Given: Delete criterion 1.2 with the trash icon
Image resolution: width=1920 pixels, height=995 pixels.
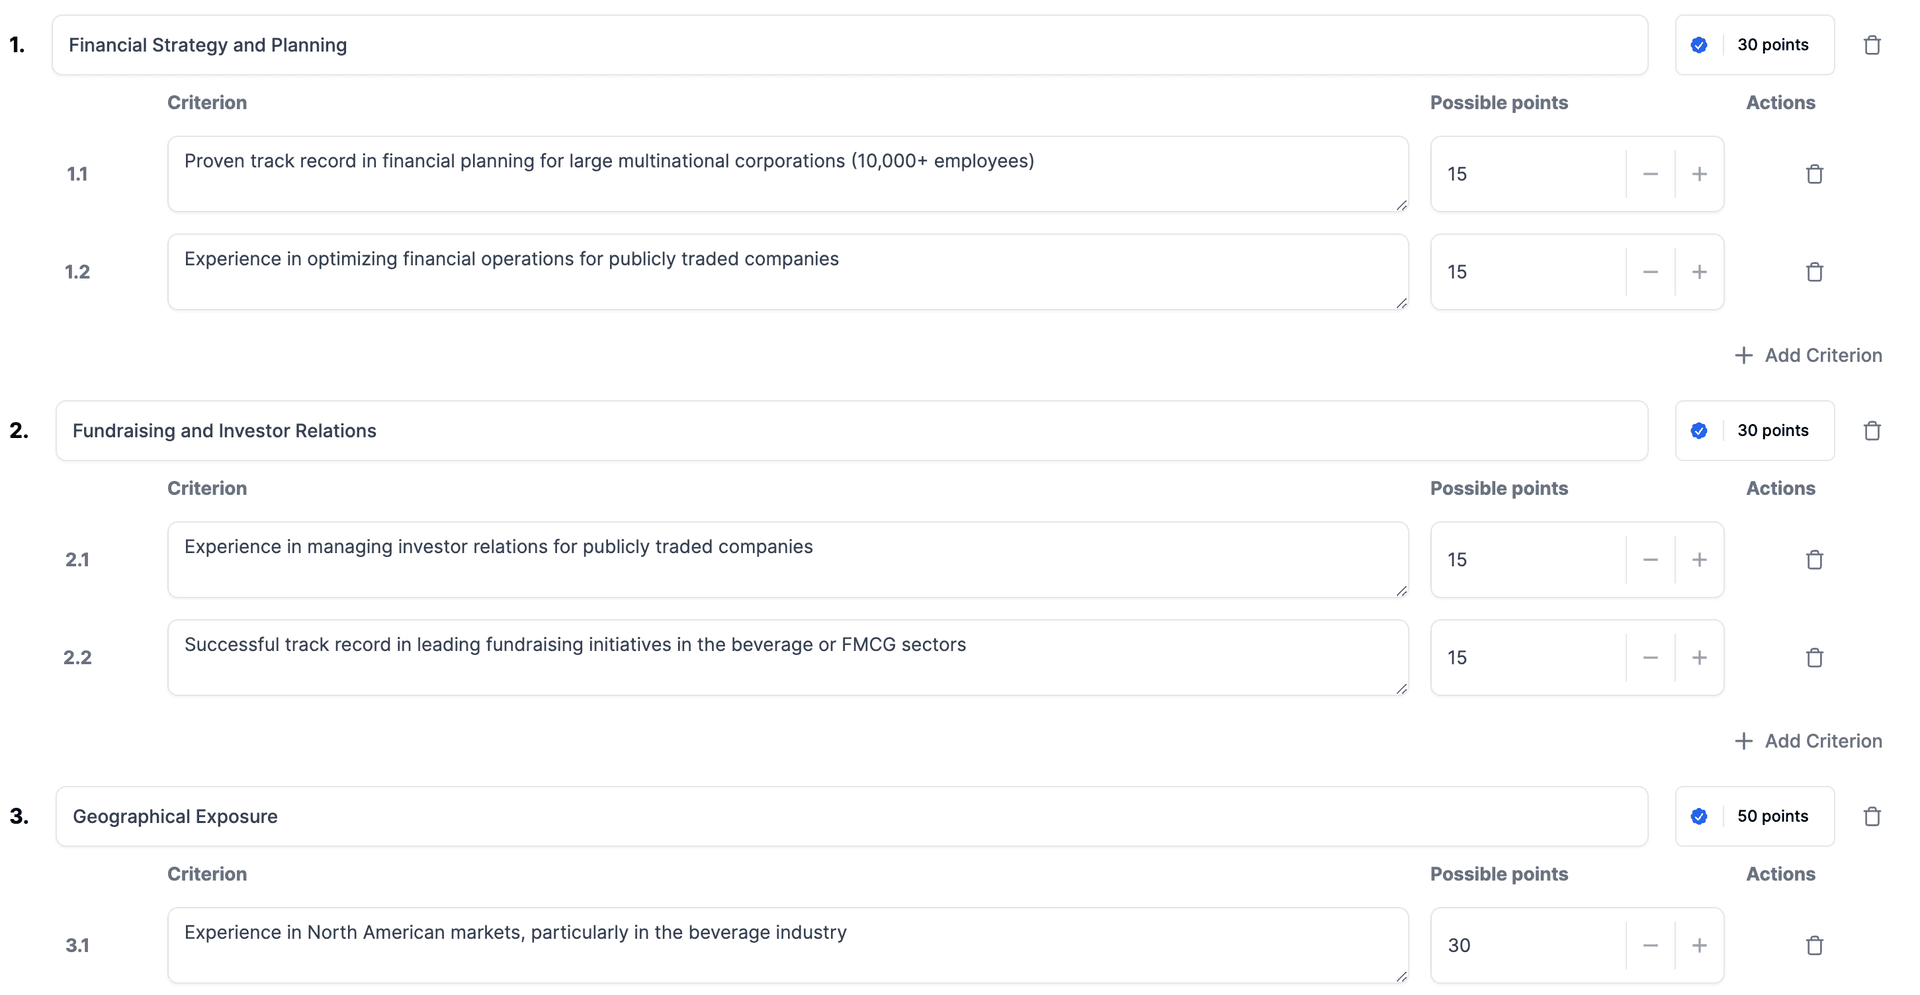Looking at the screenshot, I should pyautogui.click(x=1814, y=271).
